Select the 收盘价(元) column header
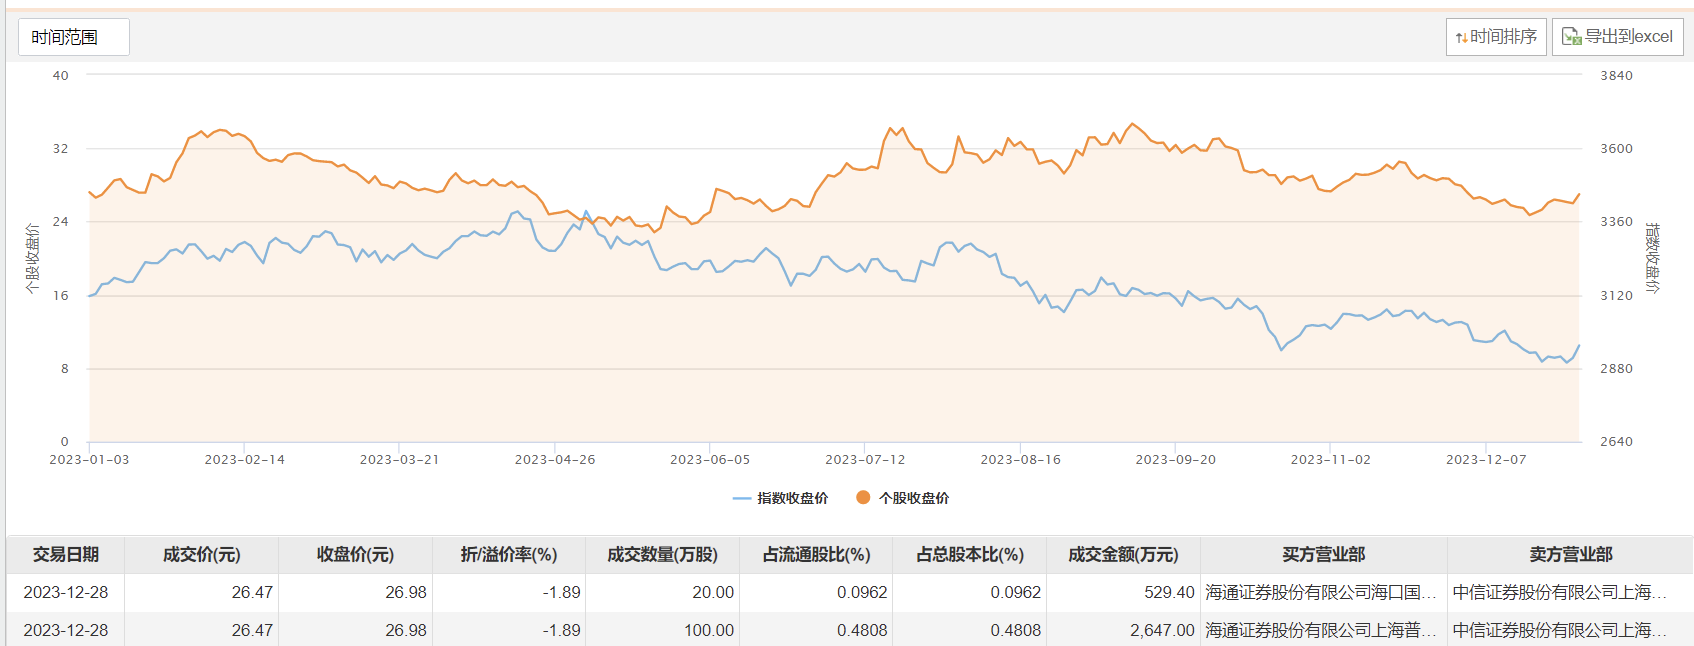1694x646 pixels. point(355,554)
